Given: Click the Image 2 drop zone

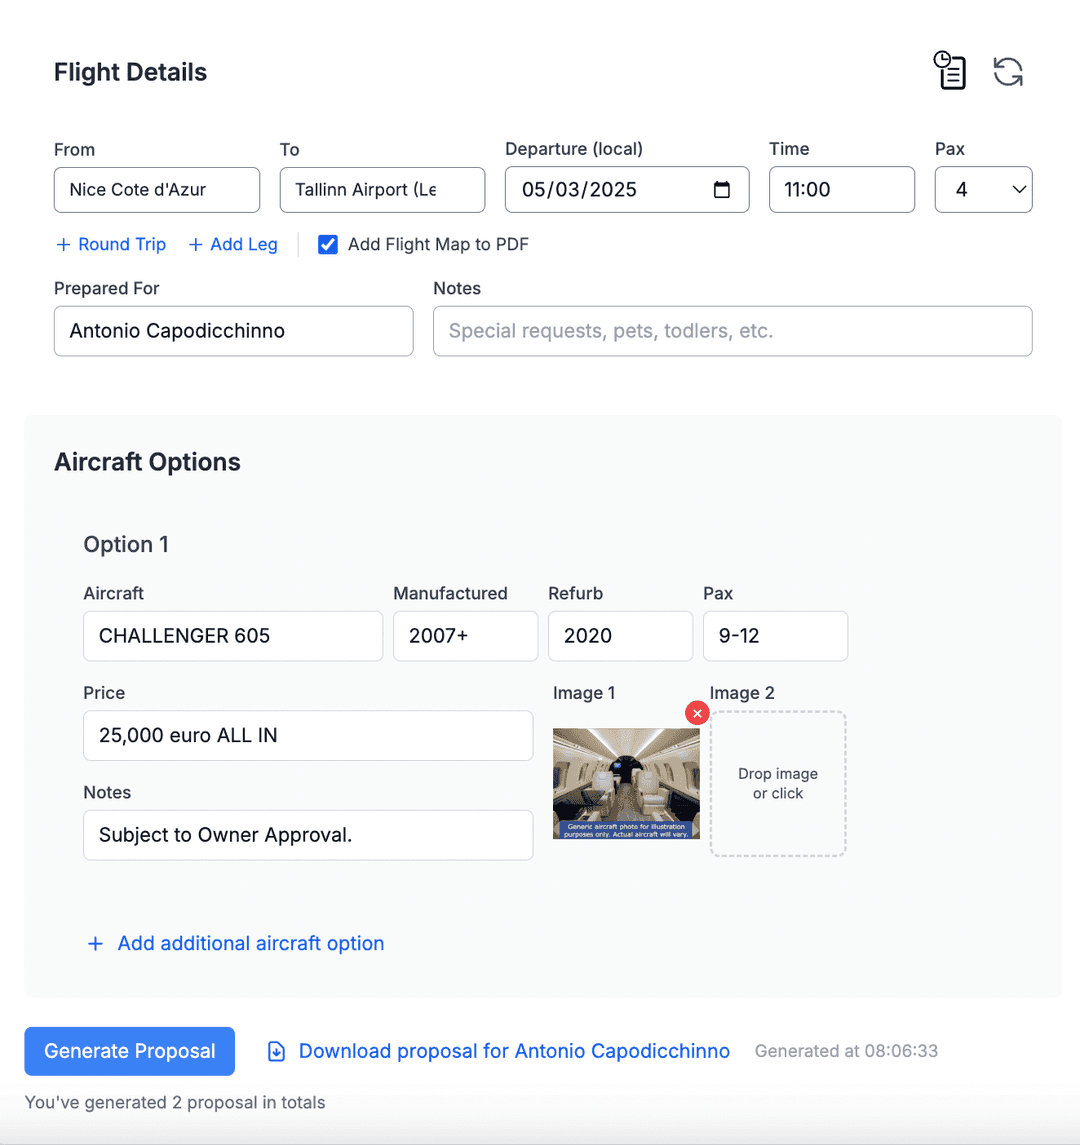Looking at the screenshot, I should [x=778, y=784].
